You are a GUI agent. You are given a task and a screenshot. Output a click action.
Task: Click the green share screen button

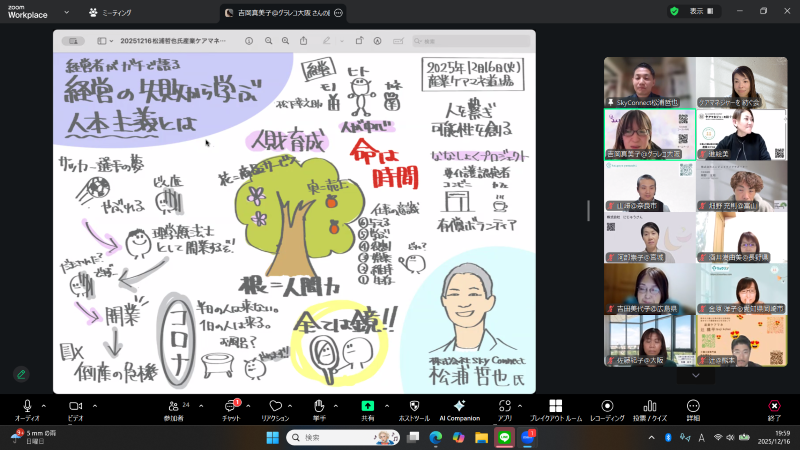[x=367, y=405]
